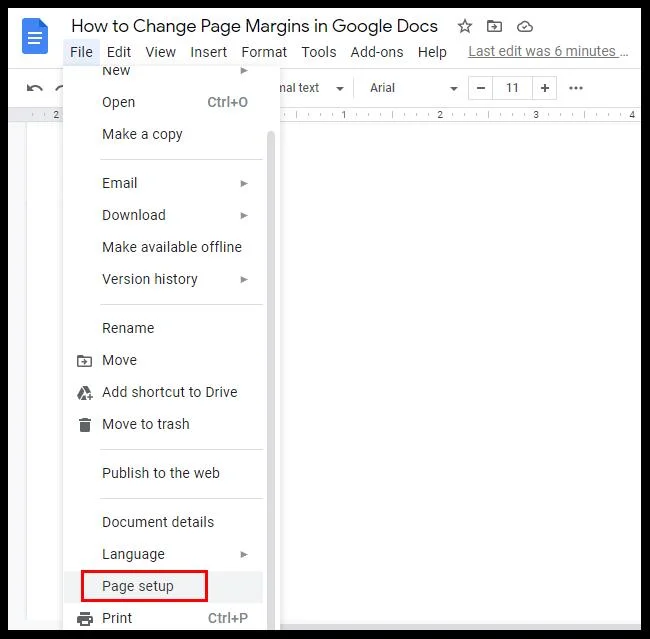Click the font size field showing 11

(512, 88)
